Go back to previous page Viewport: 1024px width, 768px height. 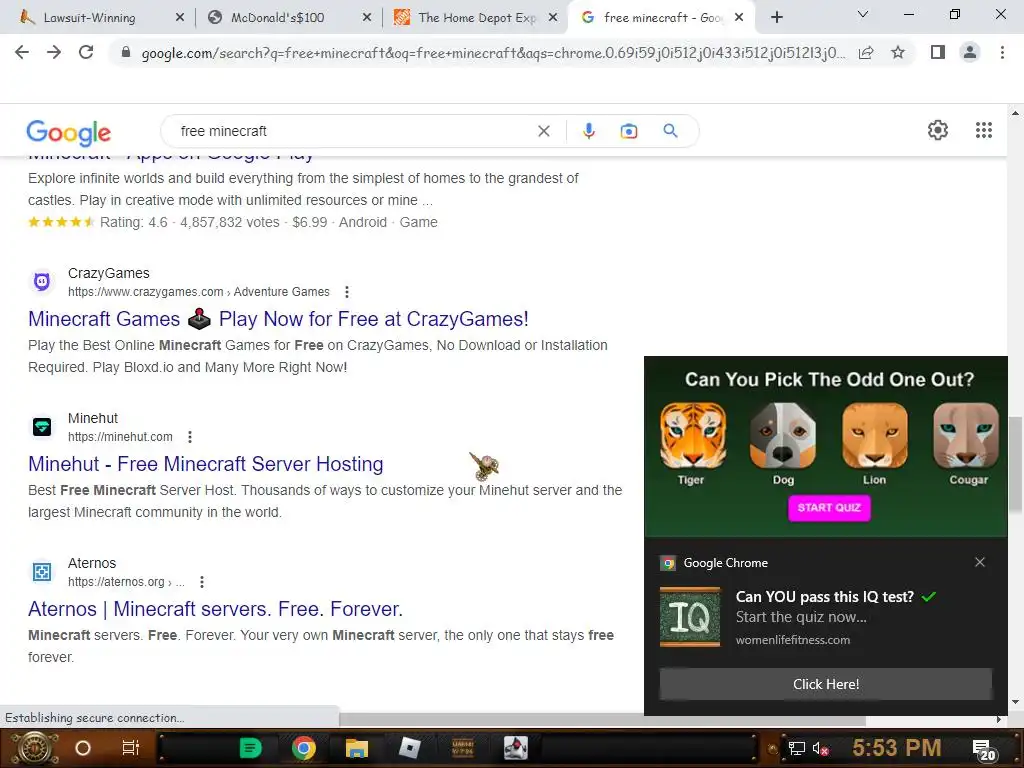[x=22, y=52]
